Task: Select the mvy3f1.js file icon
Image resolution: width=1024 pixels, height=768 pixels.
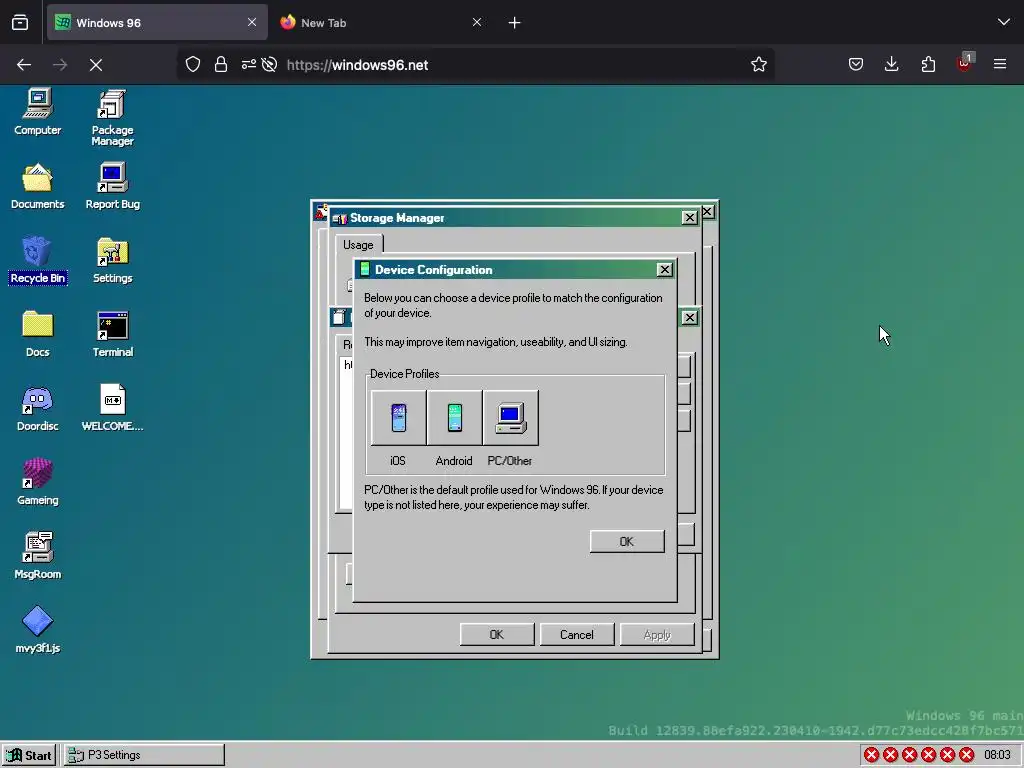Action: [37, 630]
